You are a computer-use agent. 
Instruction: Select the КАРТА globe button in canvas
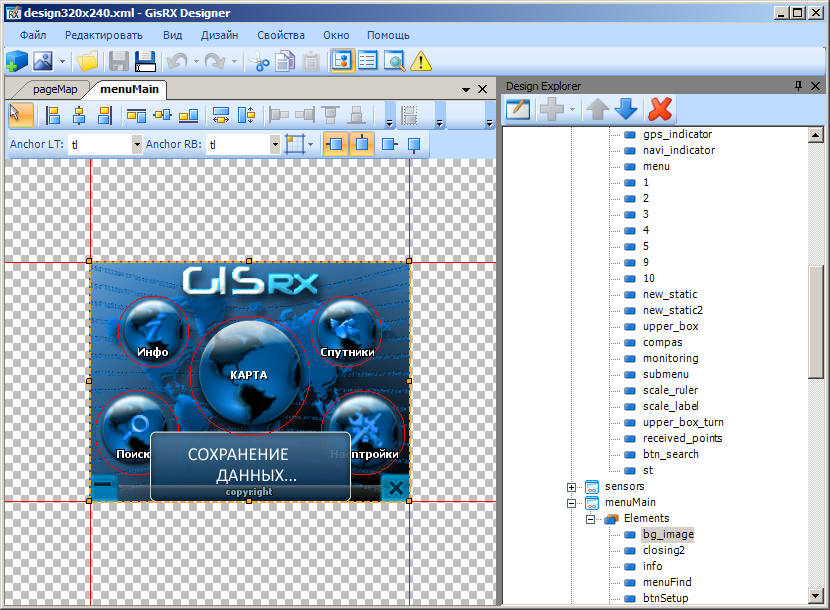coord(249,375)
